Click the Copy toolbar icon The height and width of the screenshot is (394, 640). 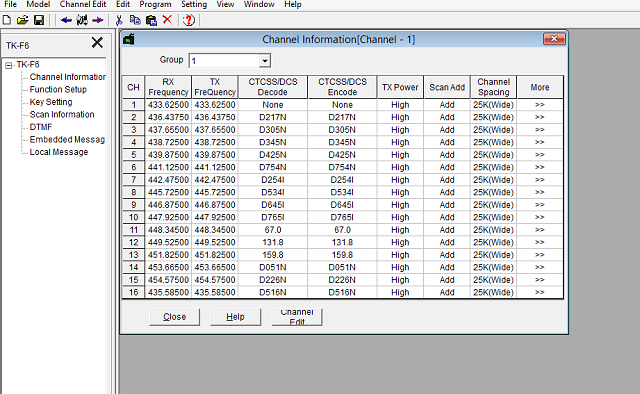click(x=135, y=20)
